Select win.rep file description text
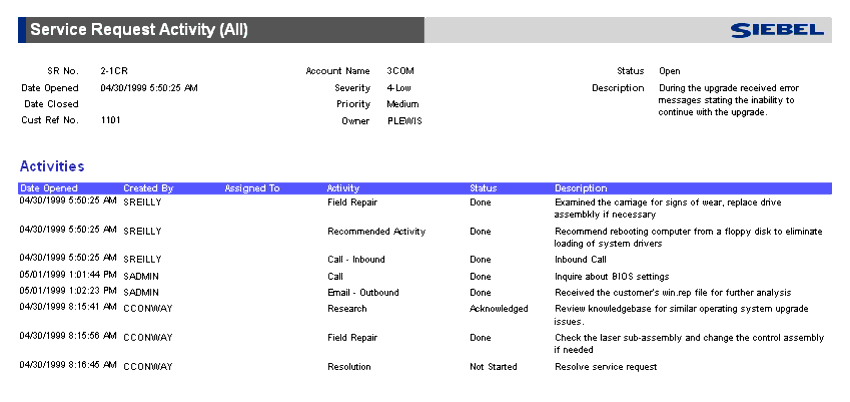The height and width of the screenshot is (402, 850). [x=673, y=293]
